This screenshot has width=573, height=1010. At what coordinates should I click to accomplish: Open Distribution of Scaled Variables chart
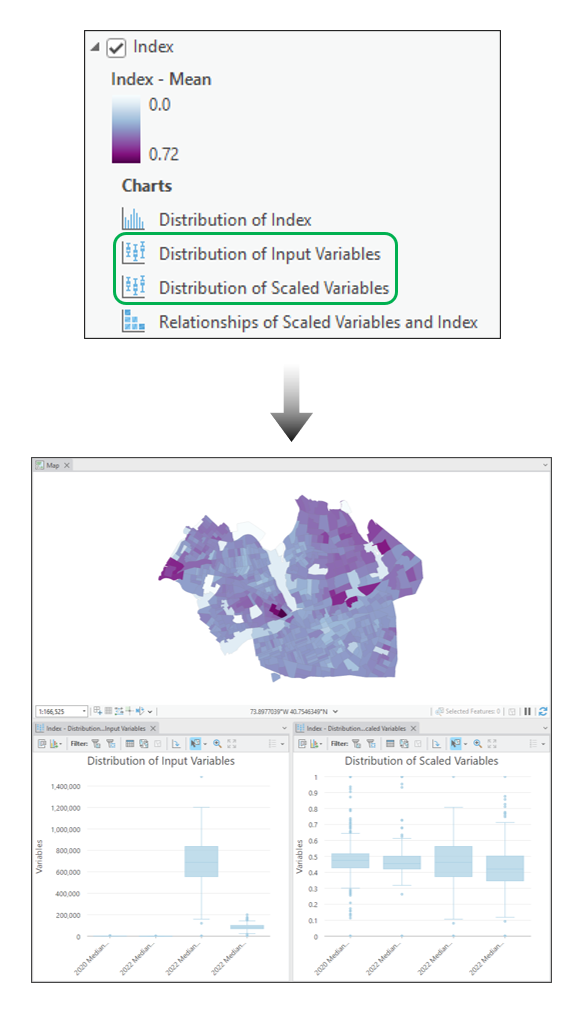click(x=274, y=287)
